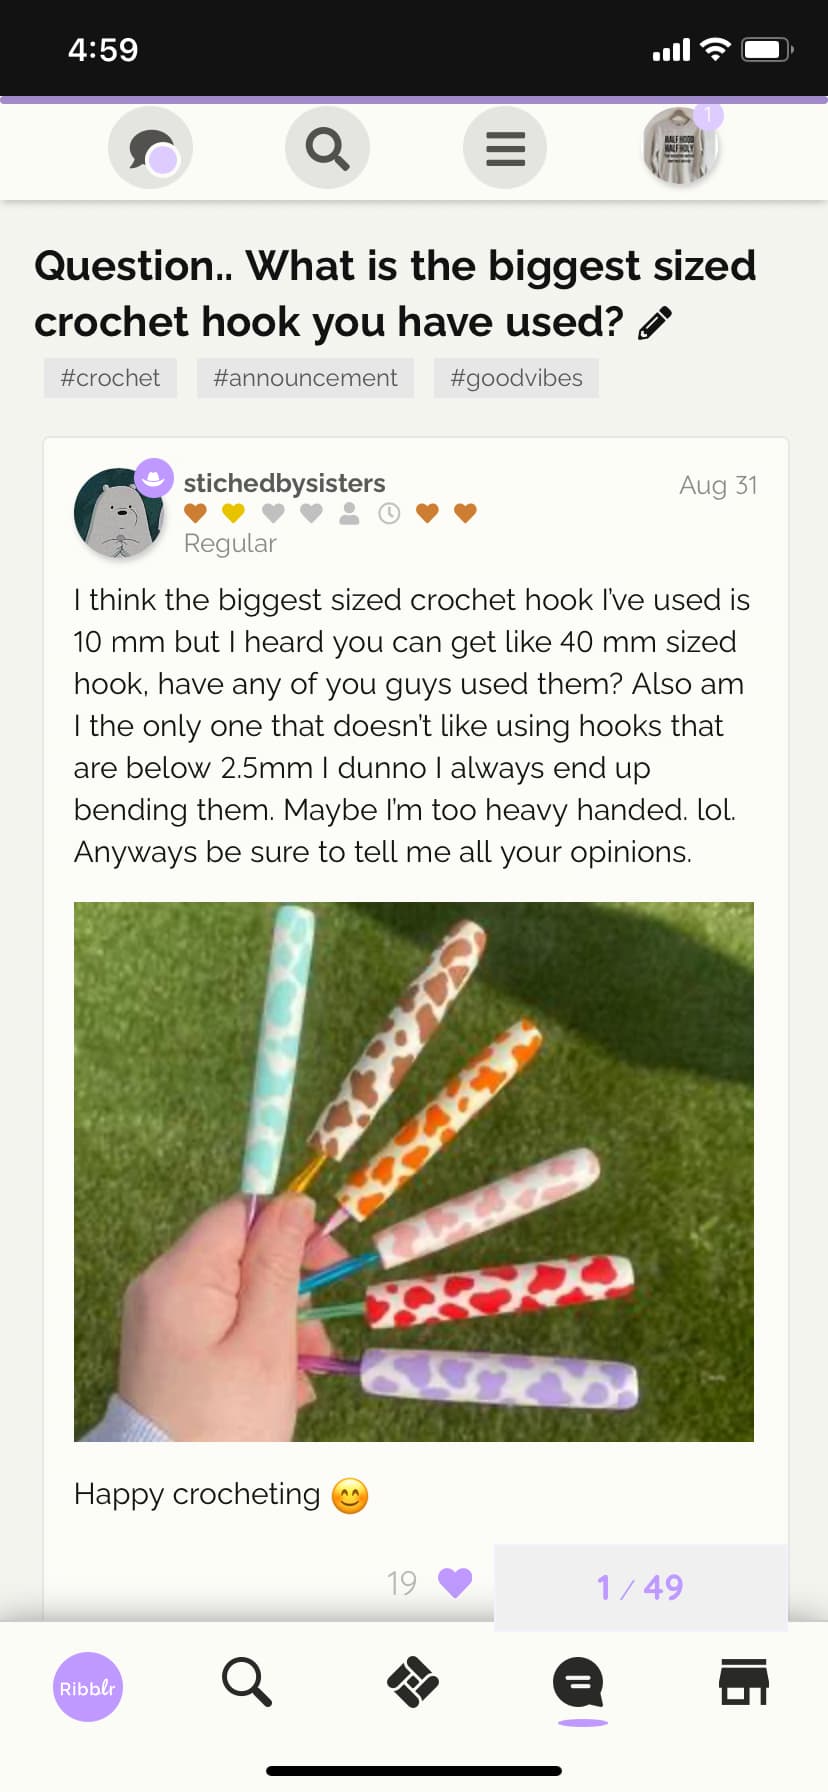Open search in bottom navigation bar
Screen dimensions: 828x1792
[x=247, y=1682]
